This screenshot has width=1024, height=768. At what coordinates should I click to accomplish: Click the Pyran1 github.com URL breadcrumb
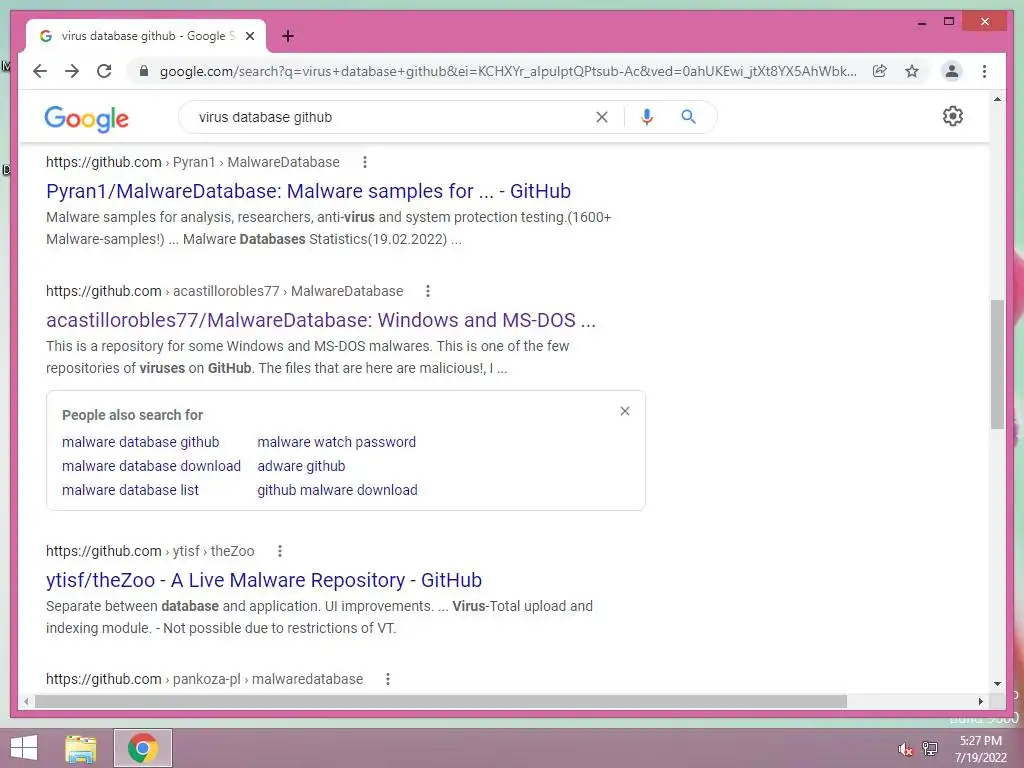[x=193, y=162]
